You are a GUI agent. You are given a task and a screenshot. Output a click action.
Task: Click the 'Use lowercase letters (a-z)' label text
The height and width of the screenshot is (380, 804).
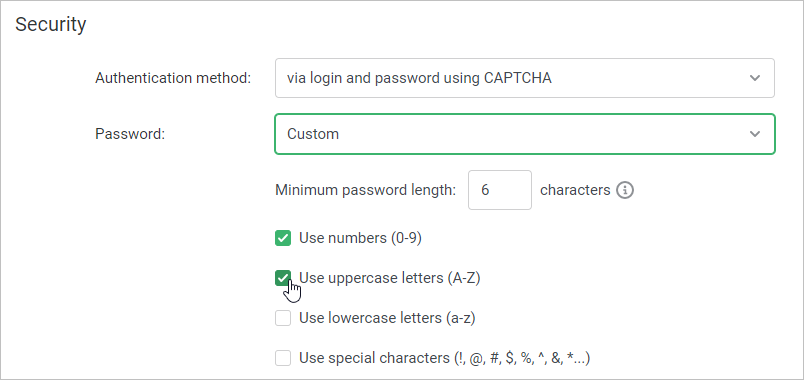click(387, 318)
